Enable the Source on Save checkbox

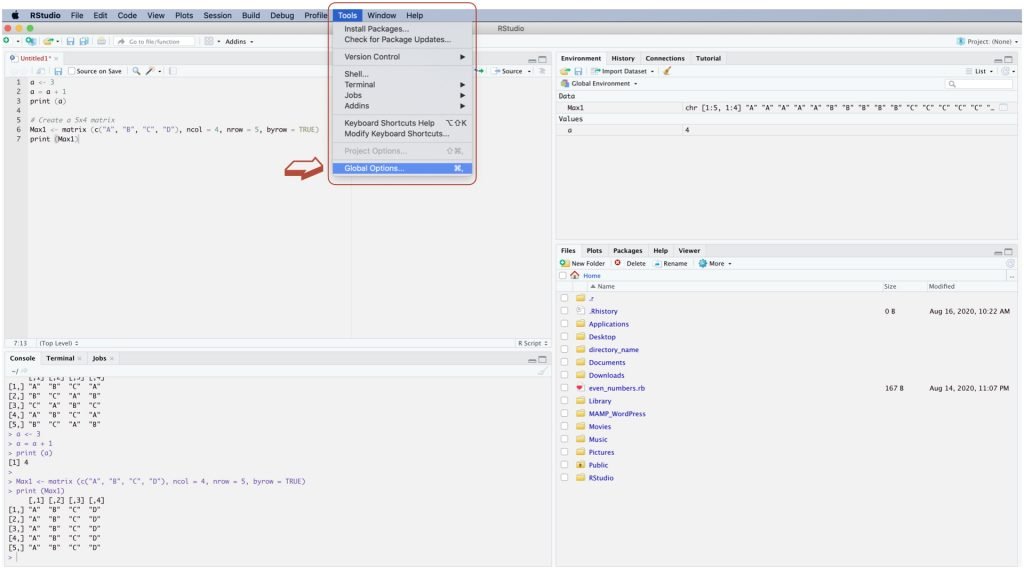pyautogui.click(x=71, y=71)
